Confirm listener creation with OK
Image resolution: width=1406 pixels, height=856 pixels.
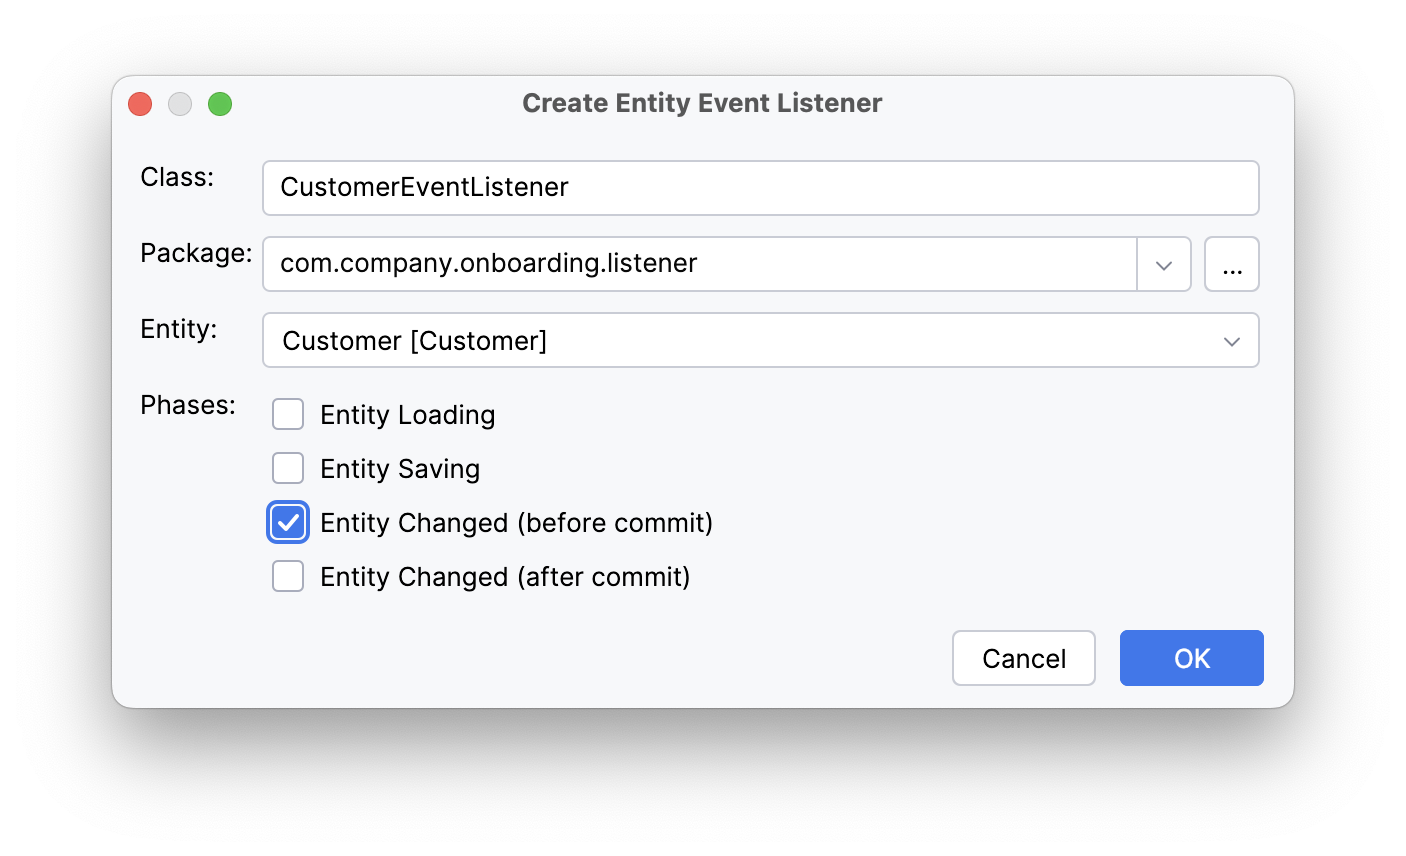point(1191,658)
